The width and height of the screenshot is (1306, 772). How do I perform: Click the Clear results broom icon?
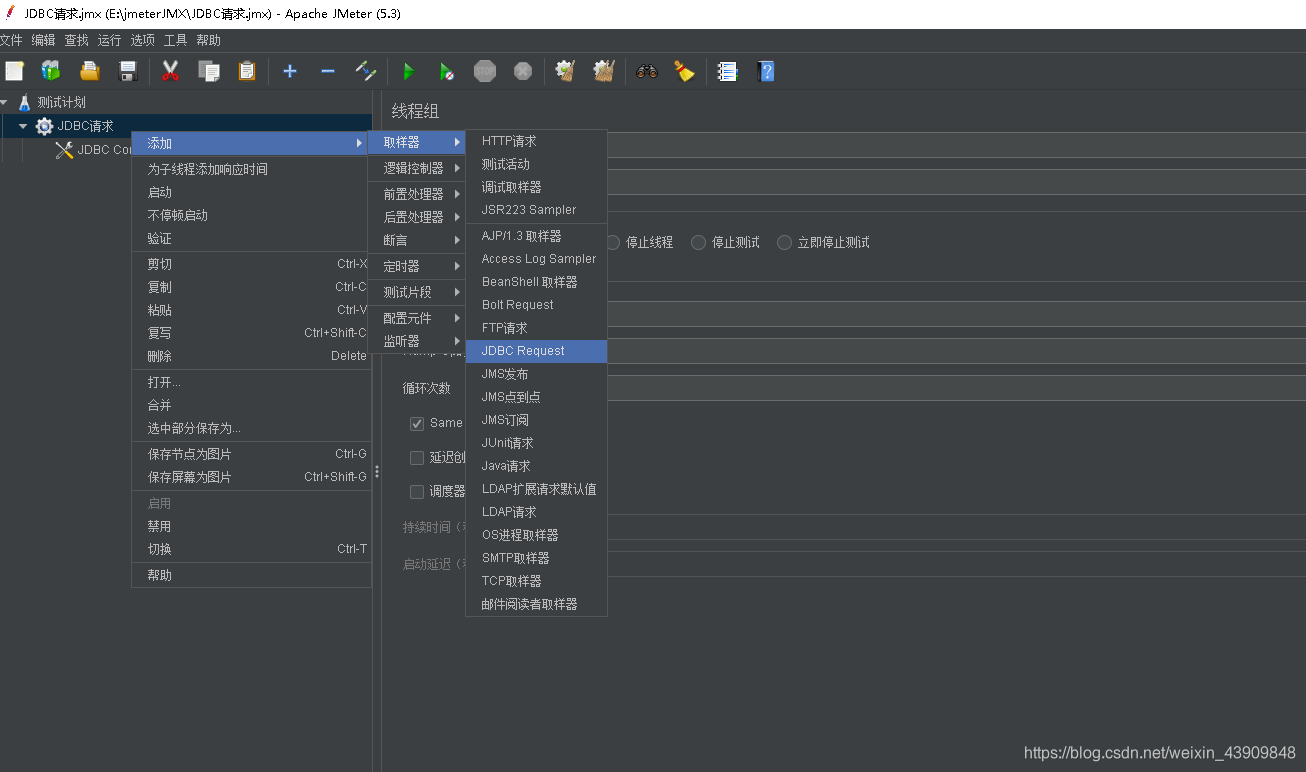click(565, 71)
